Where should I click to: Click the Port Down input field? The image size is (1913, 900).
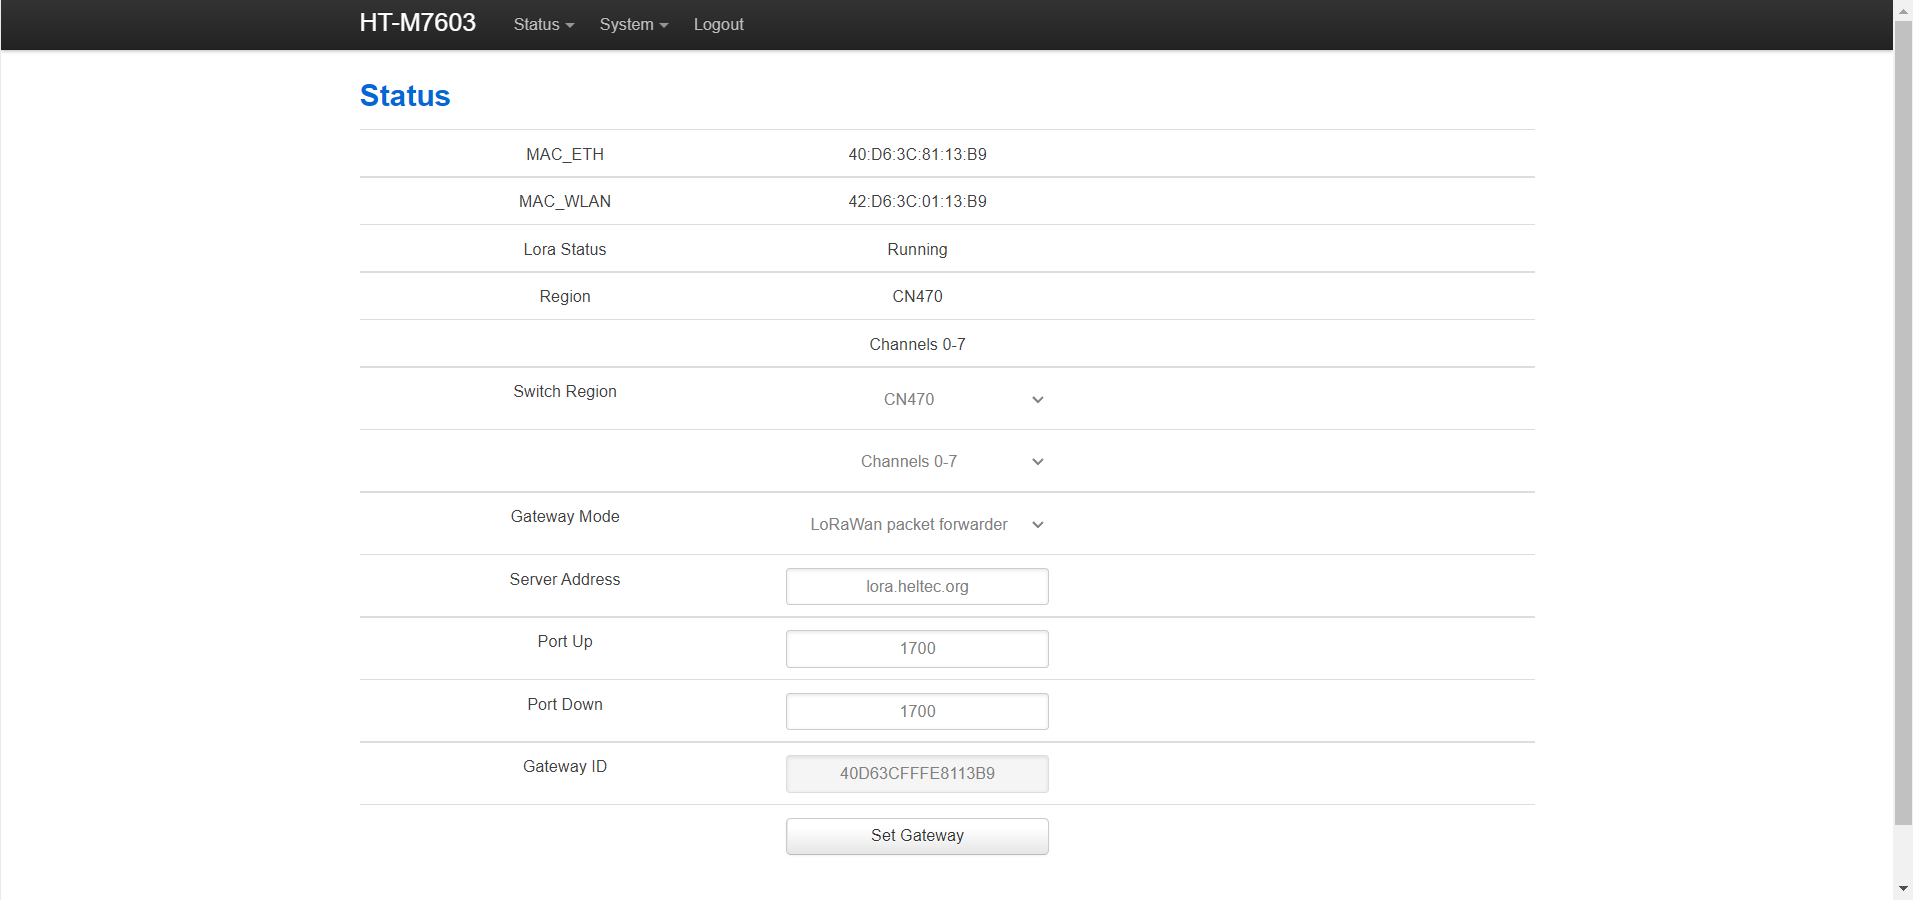(x=917, y=711)
